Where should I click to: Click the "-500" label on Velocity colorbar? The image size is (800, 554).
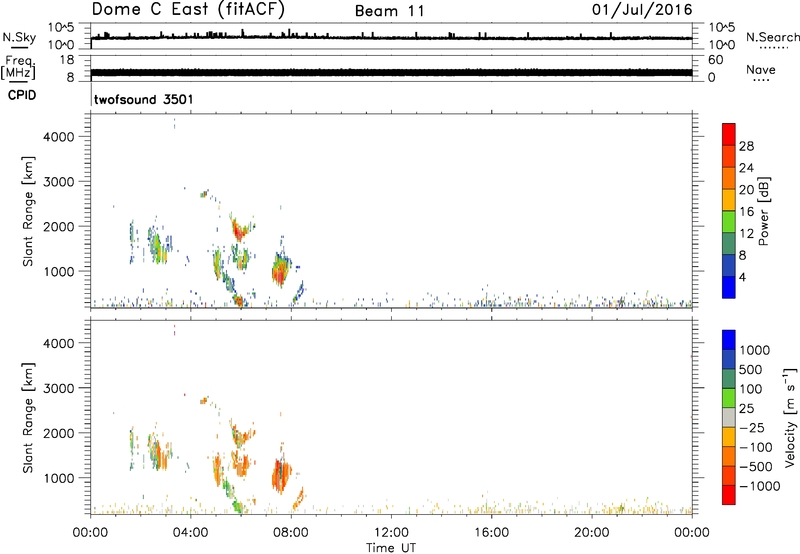point(756,467)
